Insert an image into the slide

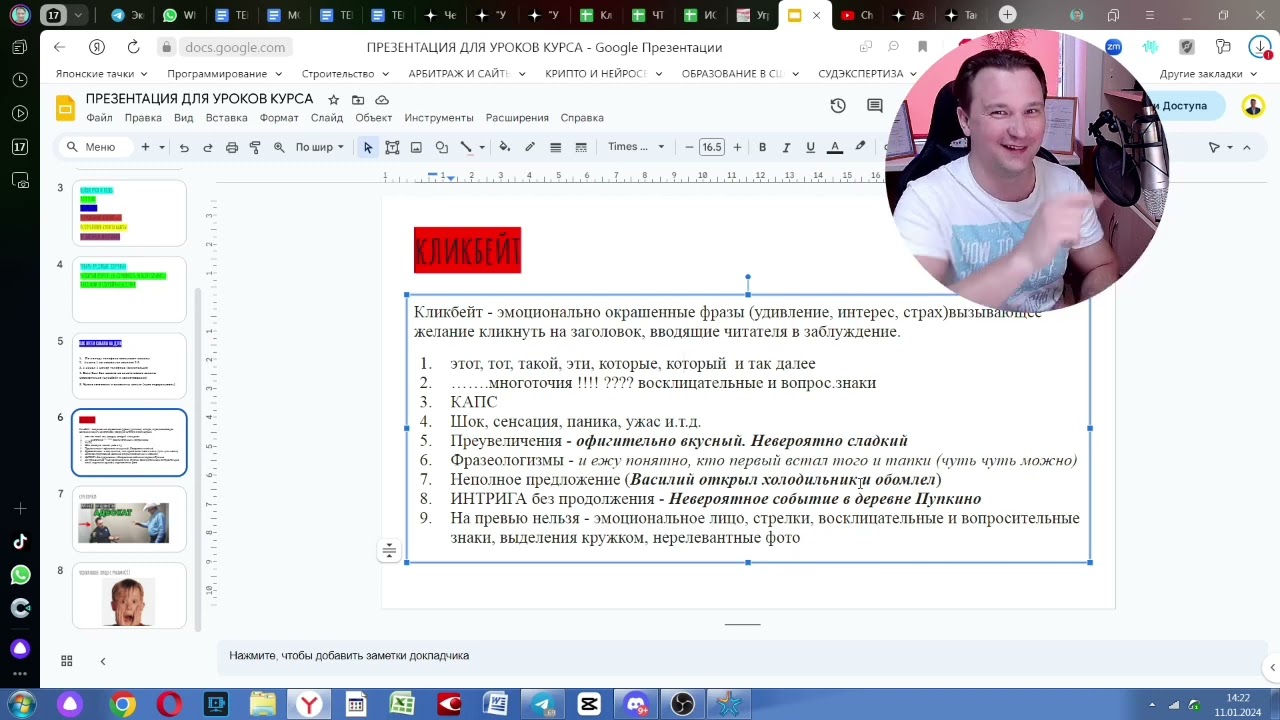tap(416, 147)
